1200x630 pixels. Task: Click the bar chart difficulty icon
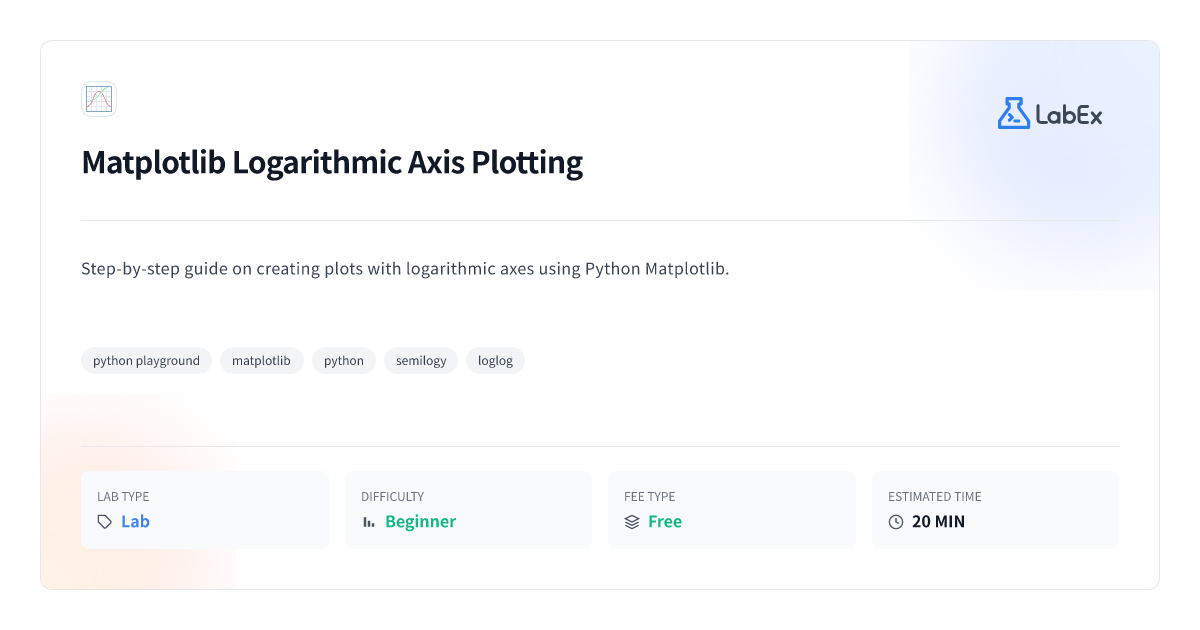point(368,522)
